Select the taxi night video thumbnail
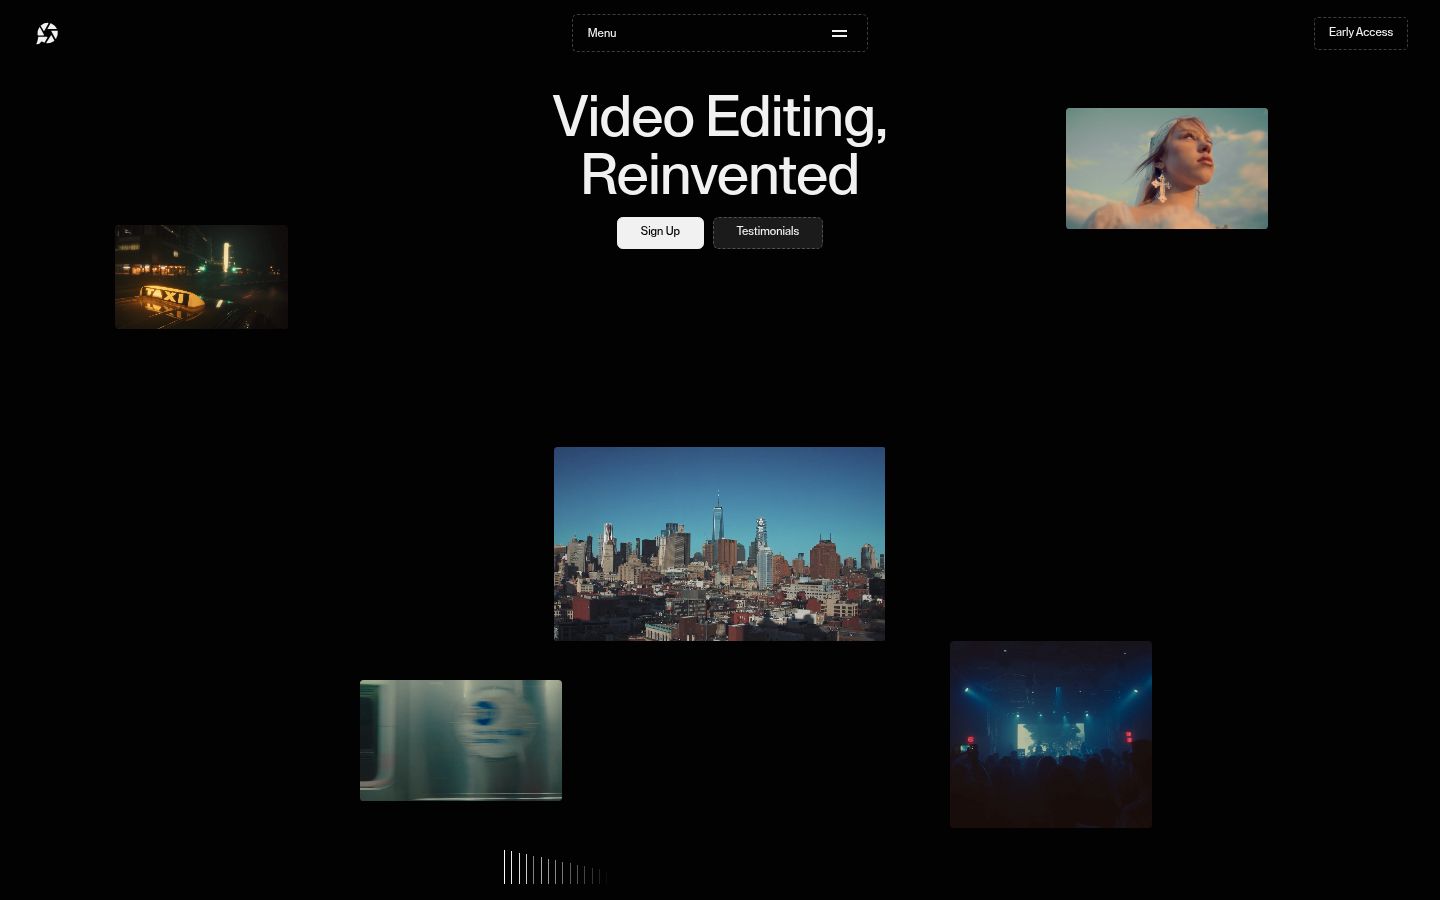 [201, 277]
